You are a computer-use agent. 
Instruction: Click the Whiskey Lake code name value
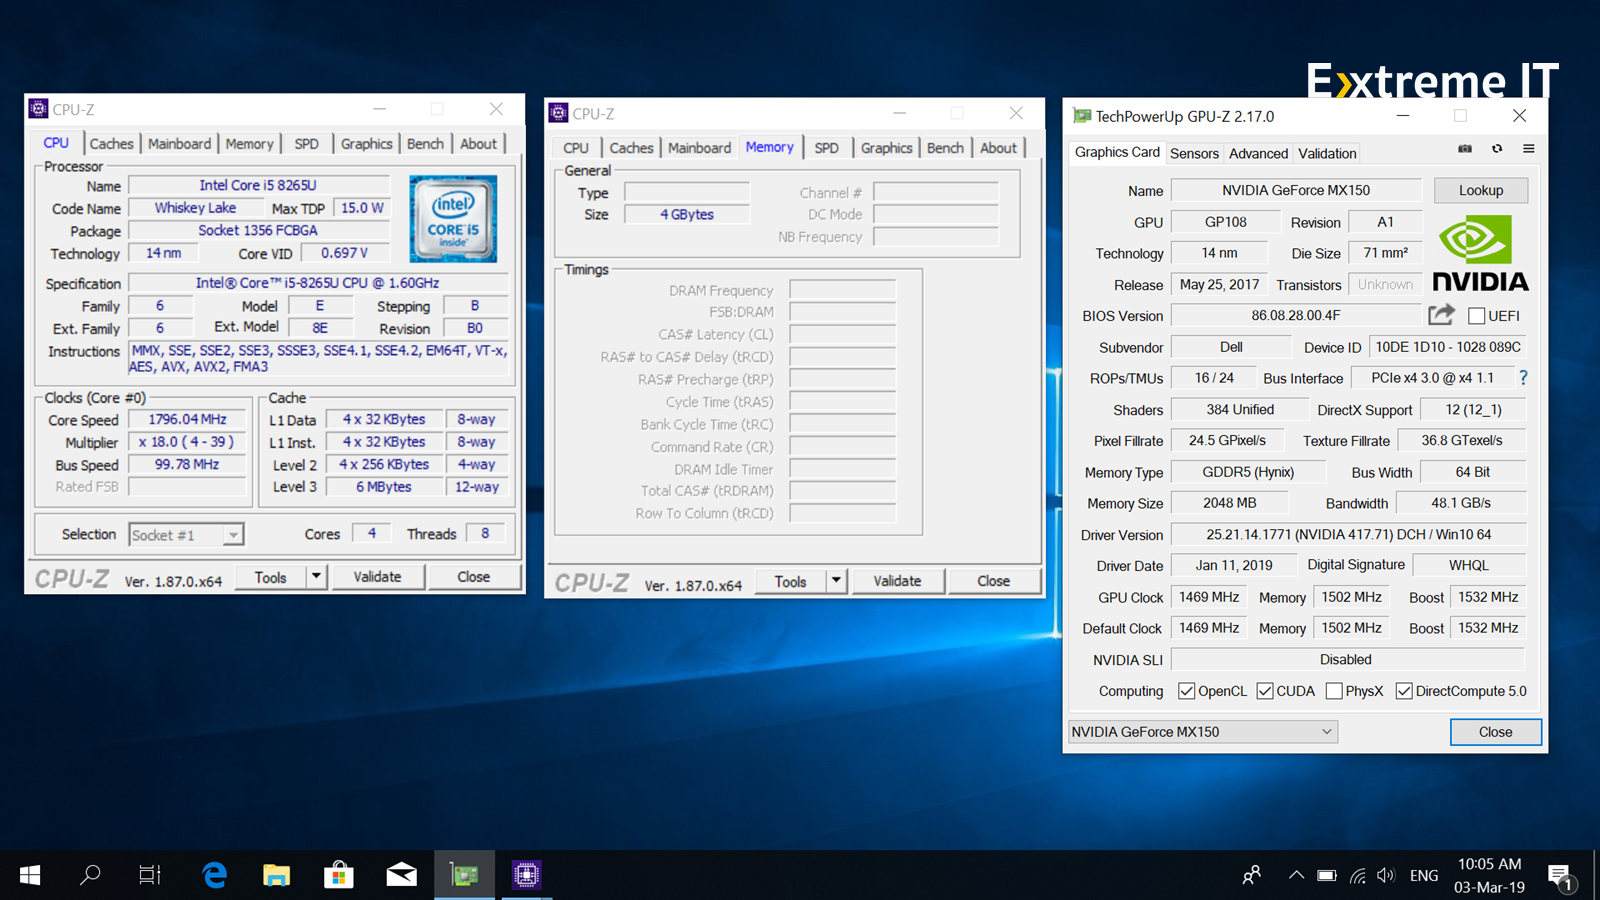(x=196, y=208)
